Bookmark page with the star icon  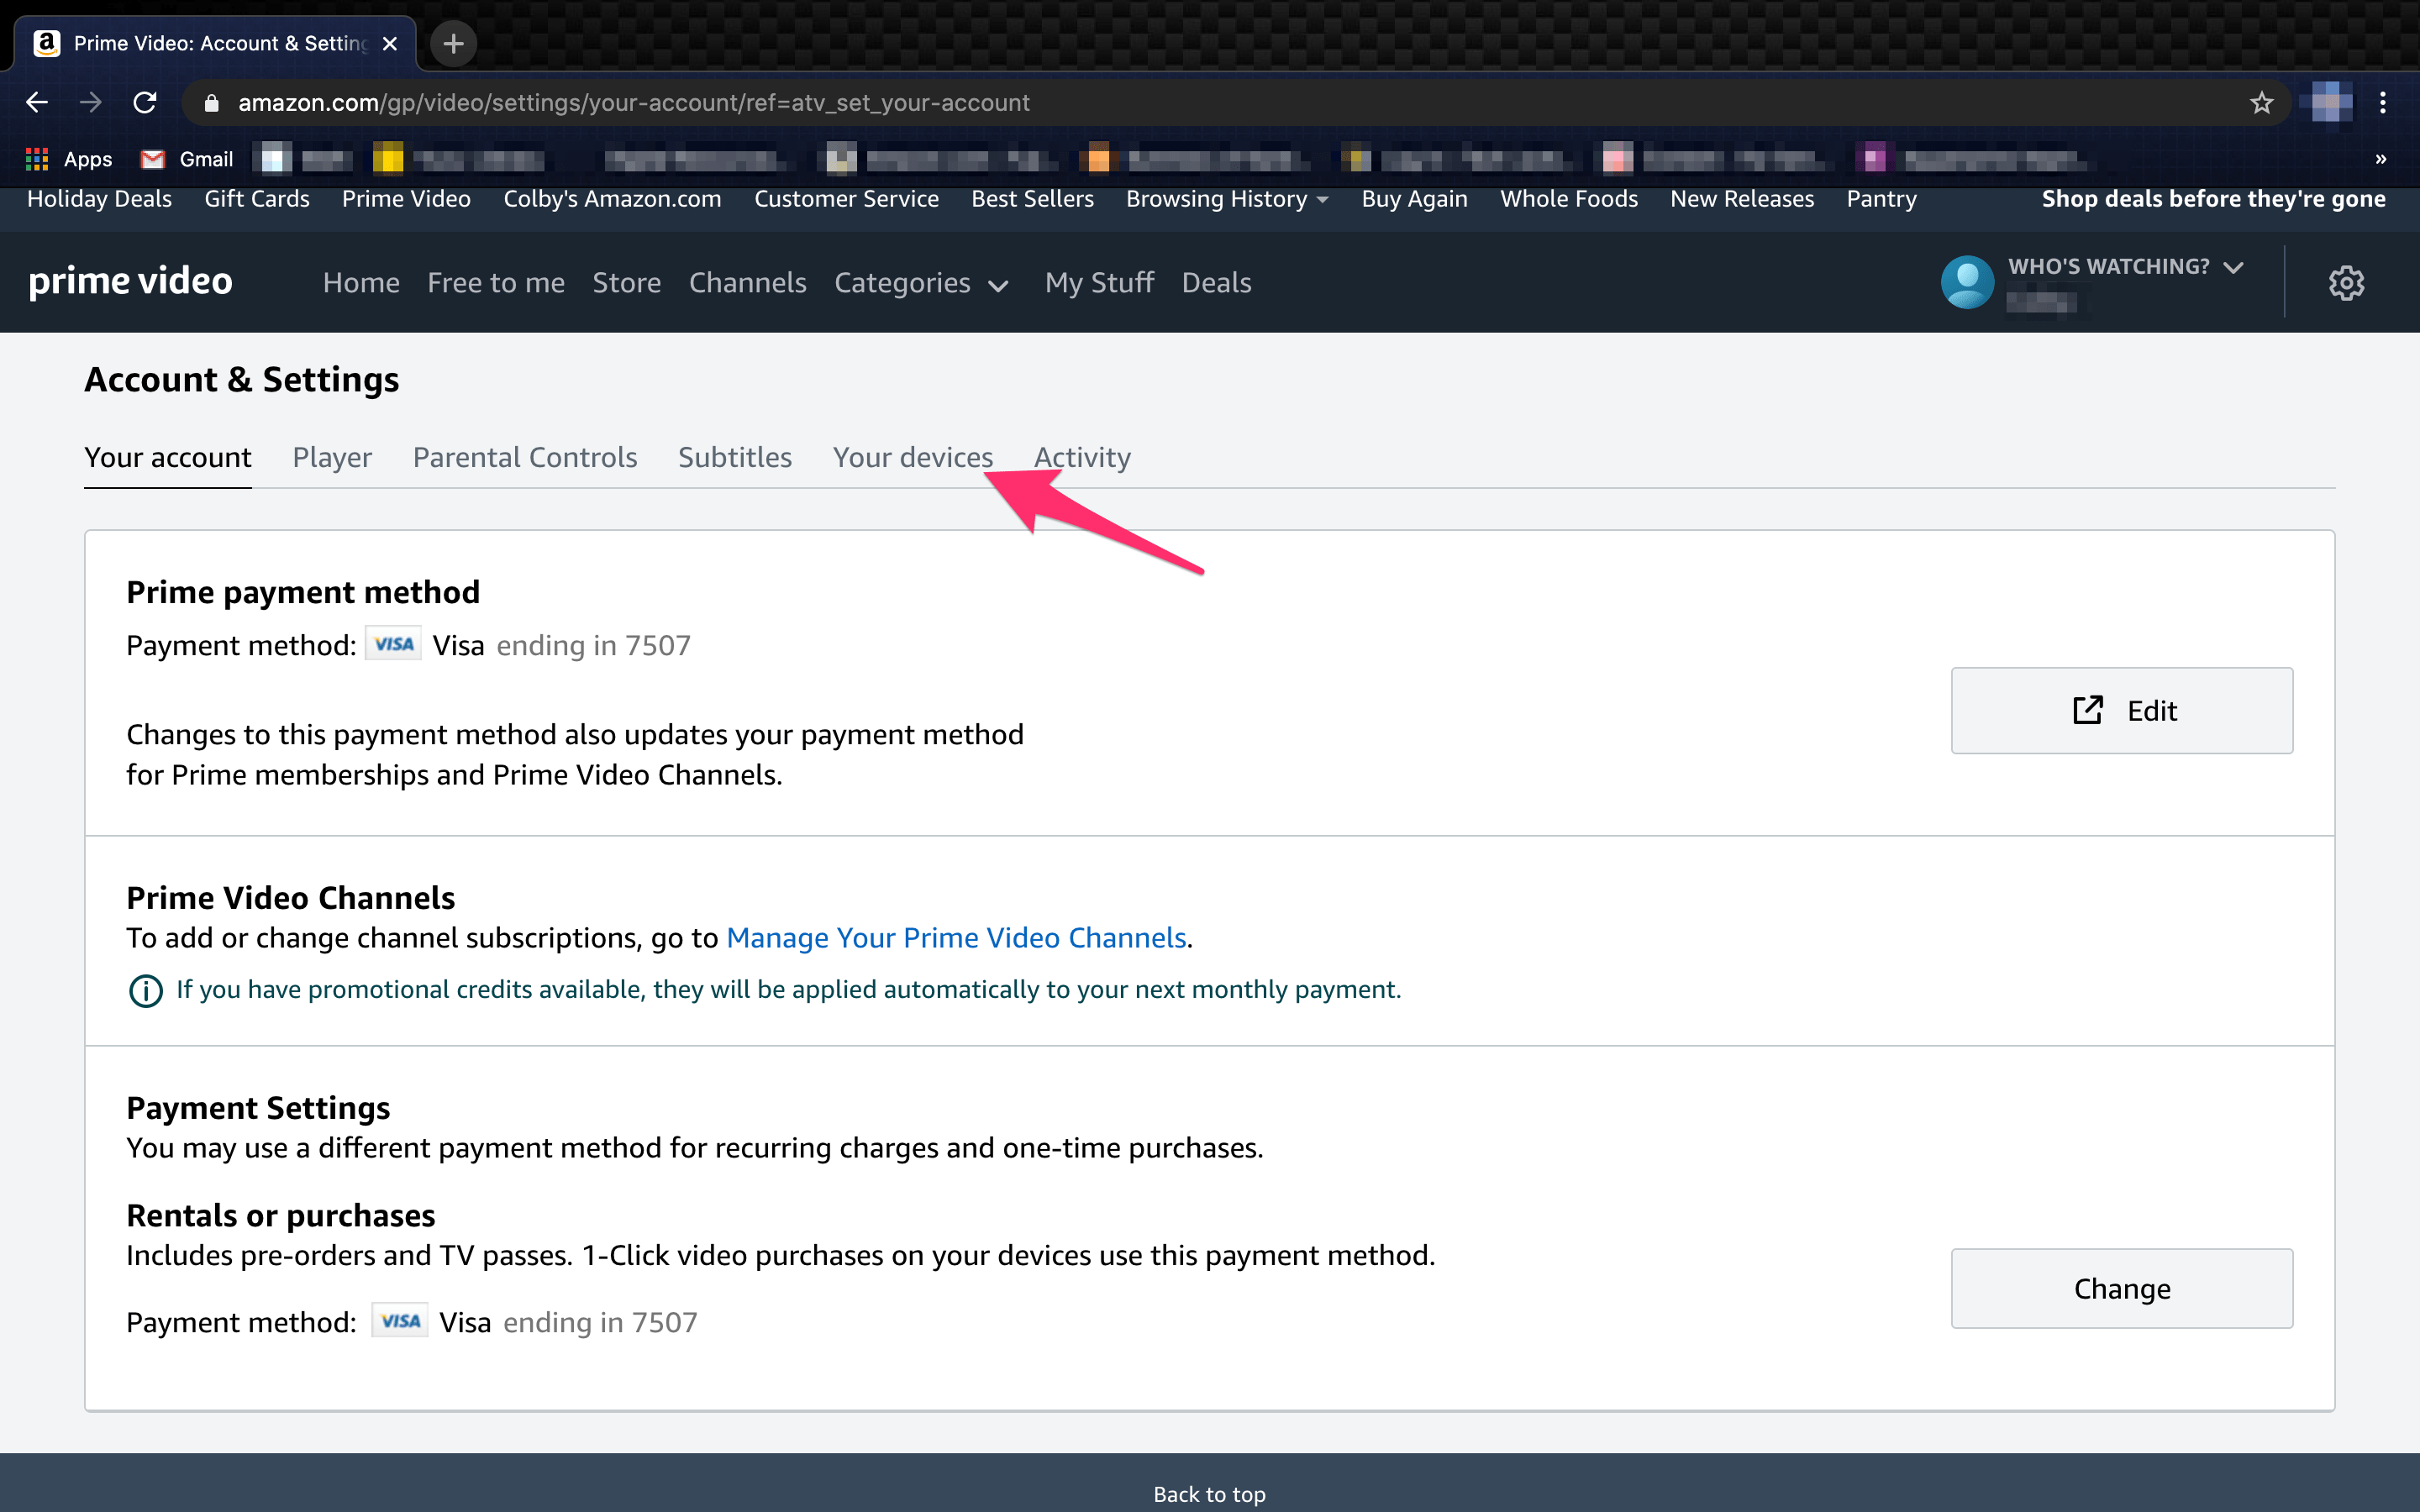[2261, 103]
